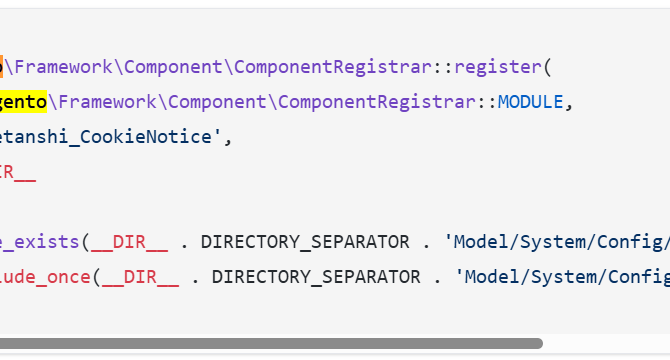Click the blue MODULE constant
This screenshot has height=360, width=670.
point(530,102)
